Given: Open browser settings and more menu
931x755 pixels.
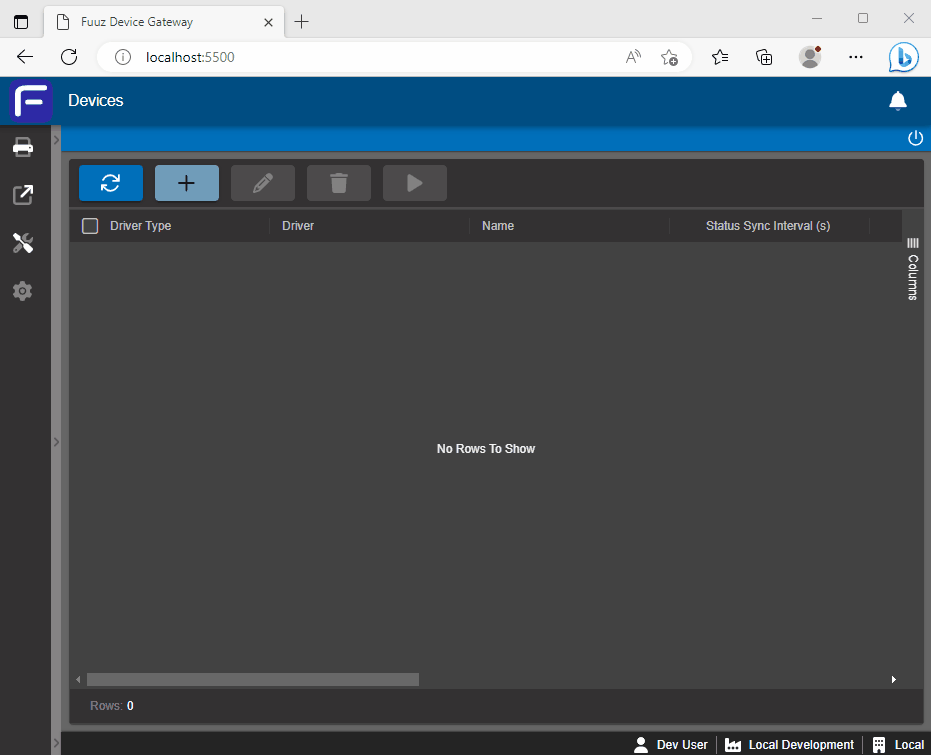Looking at the screenshot, I should click(856, 57).
